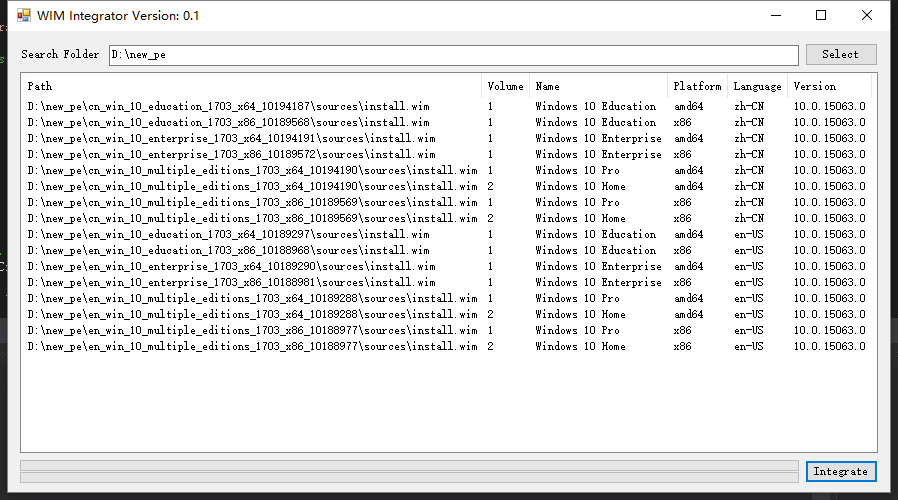898x500 pixels.
Task: Select cn multiple_editions x86_10189569 volume 1 path
Action: (x=253, y=203)
